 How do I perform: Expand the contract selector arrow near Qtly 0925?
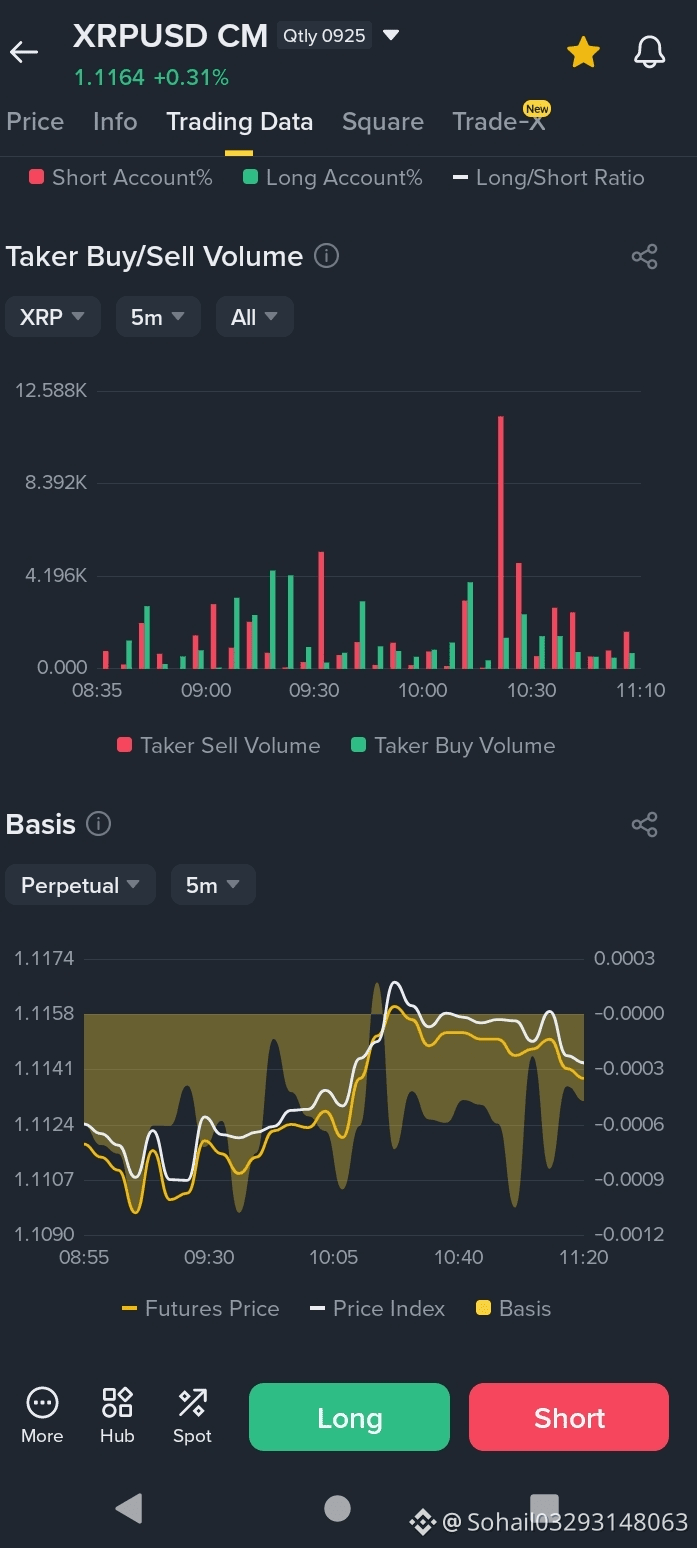click(392, 36)
